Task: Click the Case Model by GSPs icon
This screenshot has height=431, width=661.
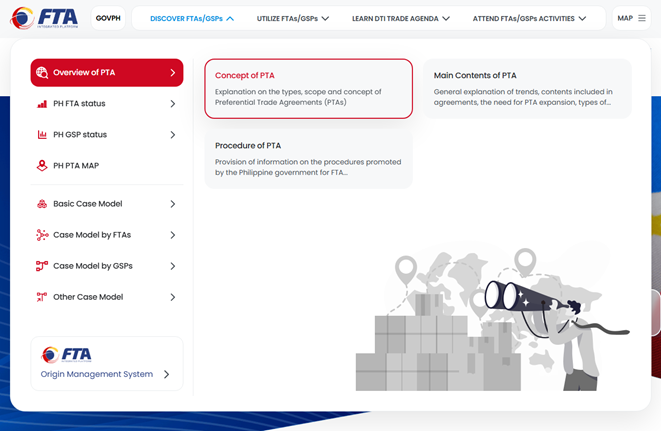Action: tap(42, 266)
